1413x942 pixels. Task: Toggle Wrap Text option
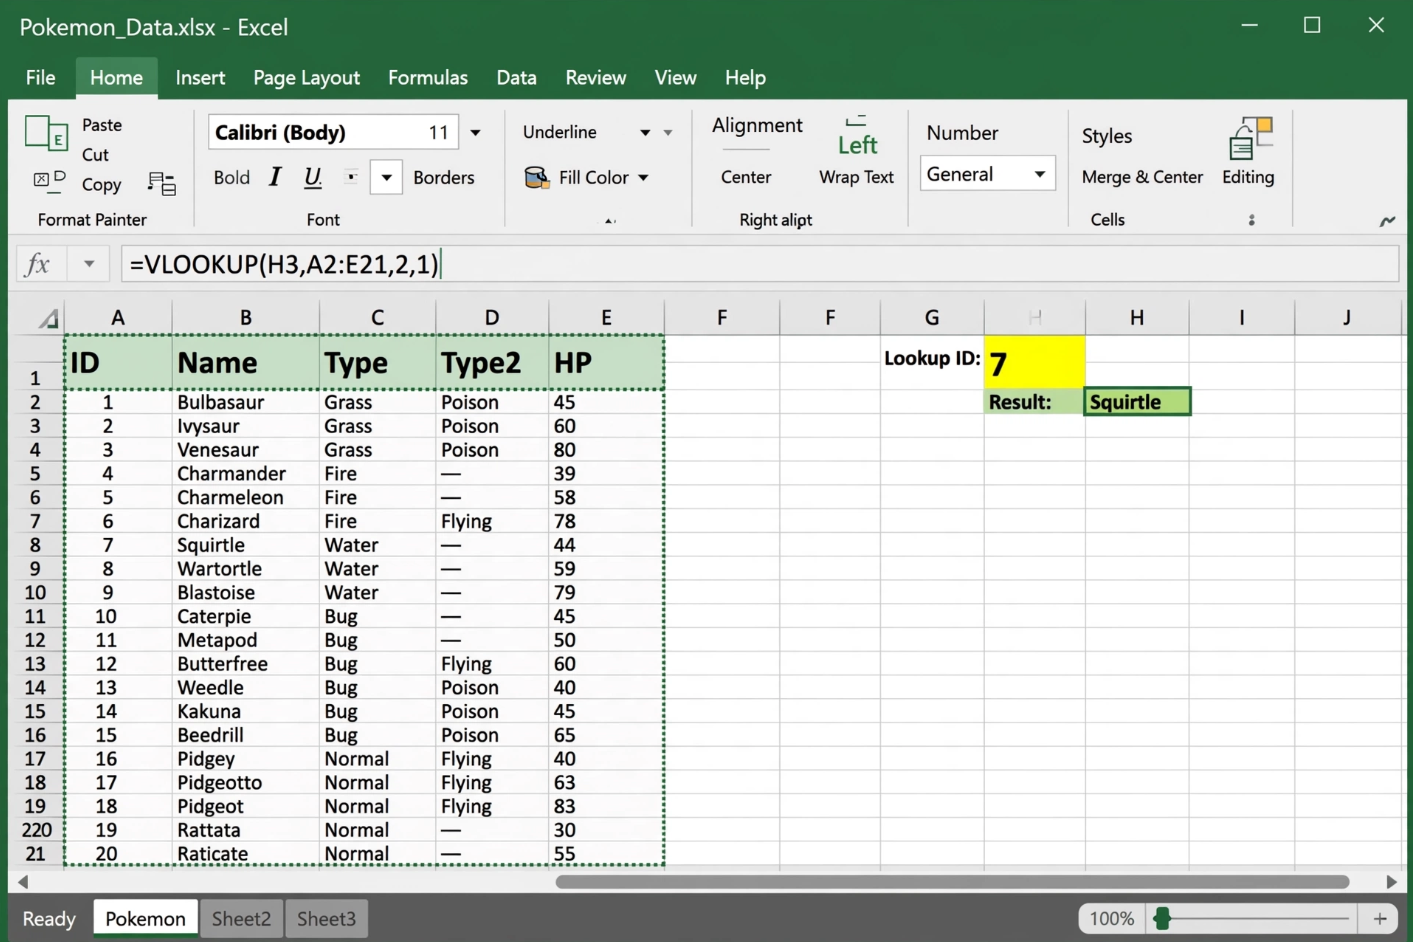pos(857,177)
